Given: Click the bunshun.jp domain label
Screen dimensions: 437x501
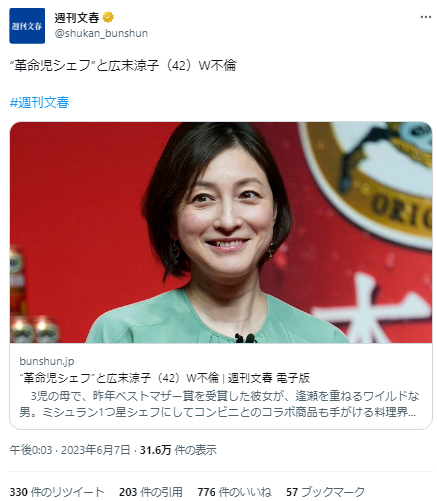Looking at the screenshot, I should 47,361.
